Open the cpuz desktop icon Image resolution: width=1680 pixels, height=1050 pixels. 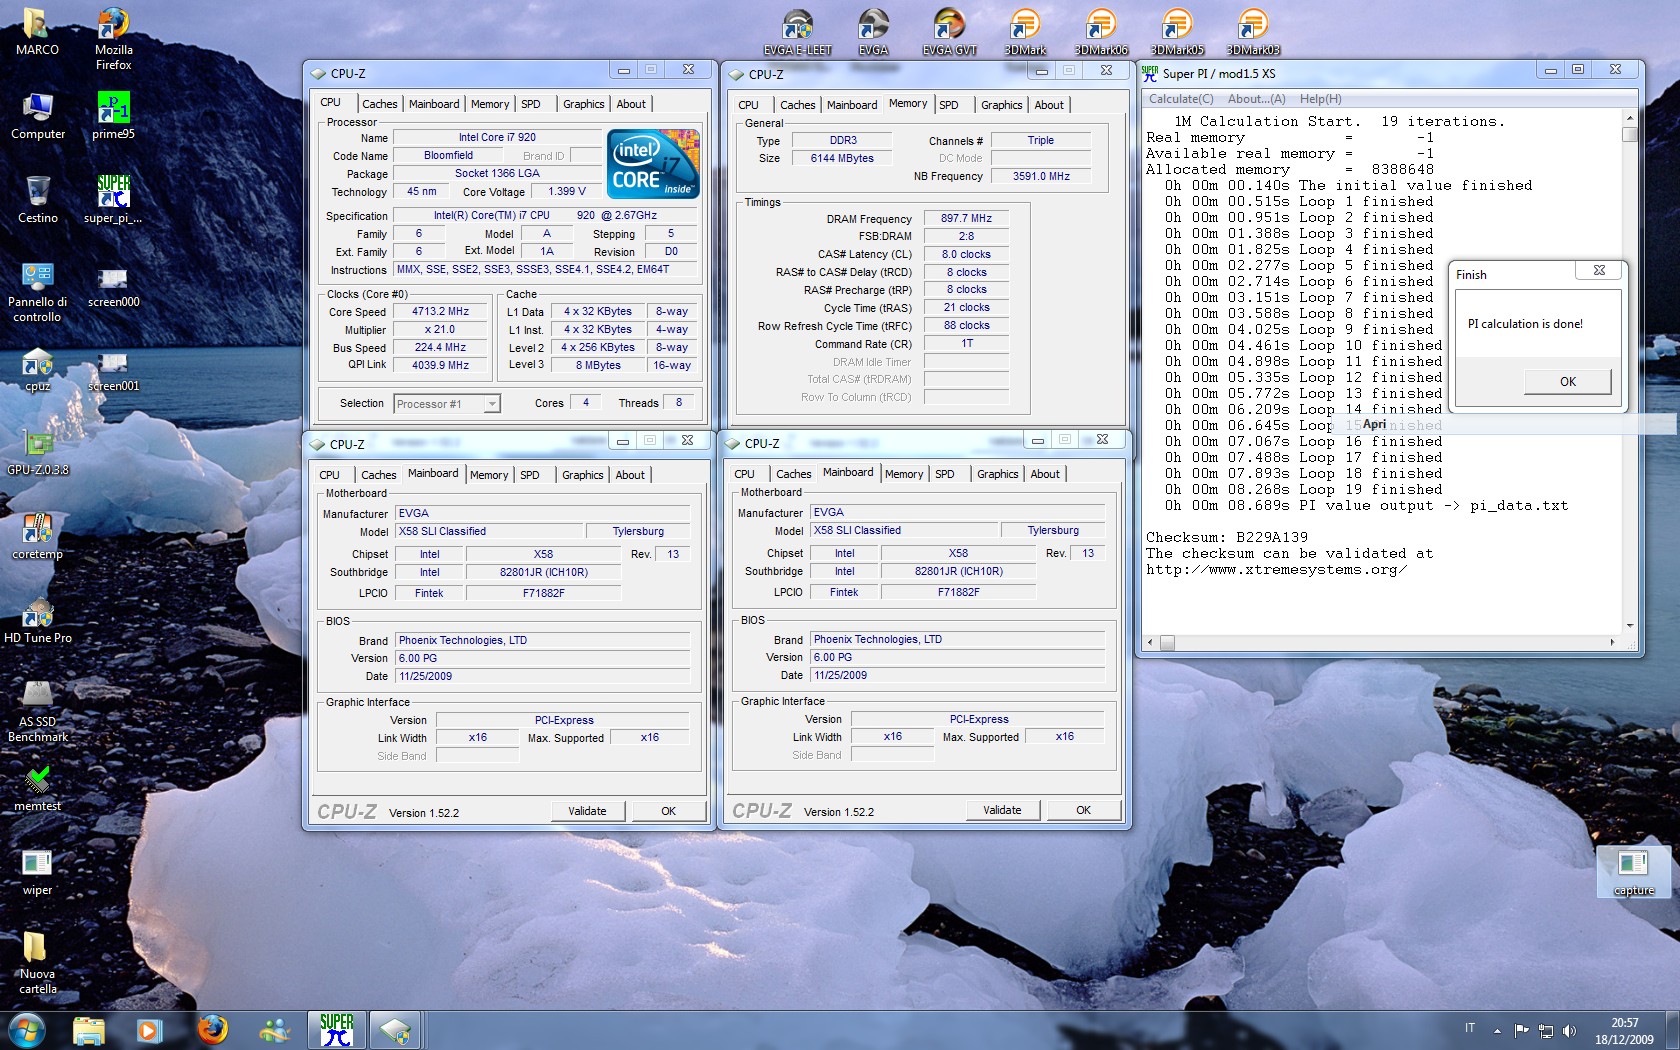click(37, 369)
